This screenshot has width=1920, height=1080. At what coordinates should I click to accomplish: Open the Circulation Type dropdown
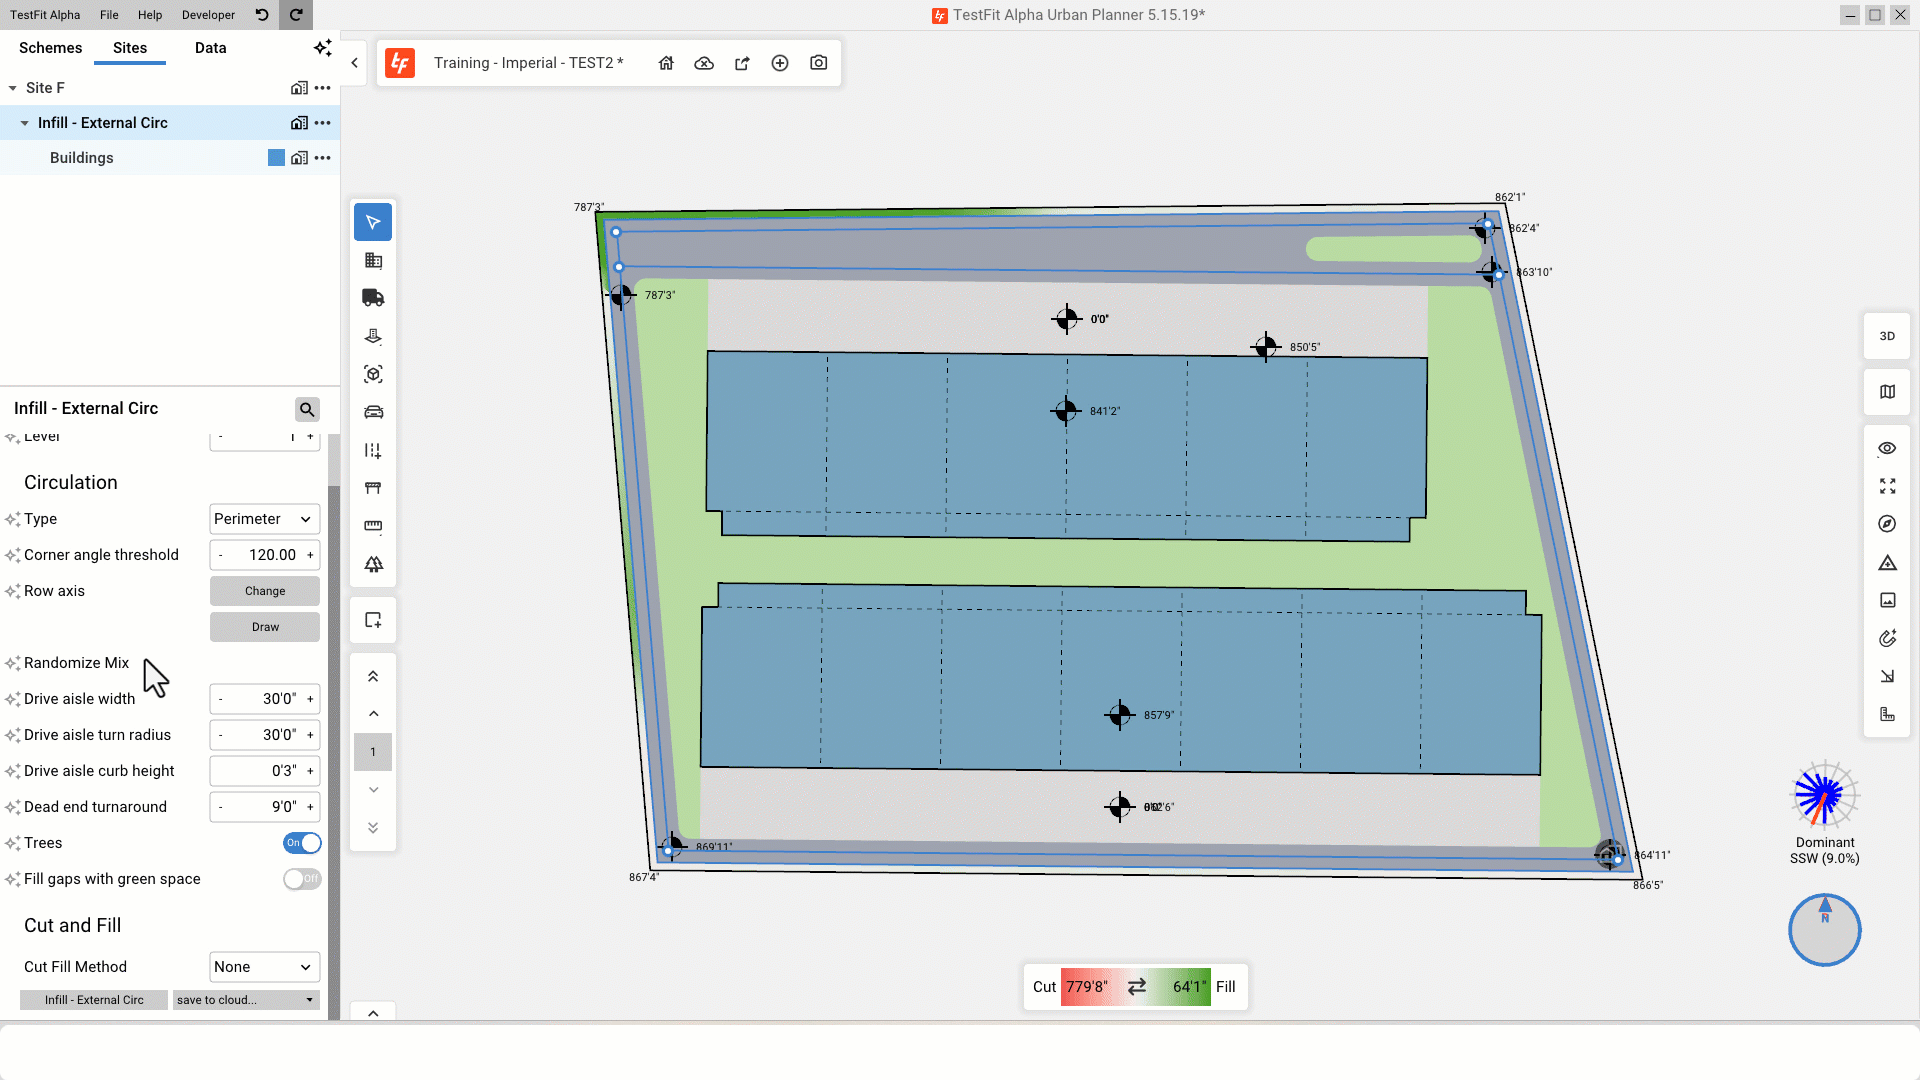pos(264,519)
